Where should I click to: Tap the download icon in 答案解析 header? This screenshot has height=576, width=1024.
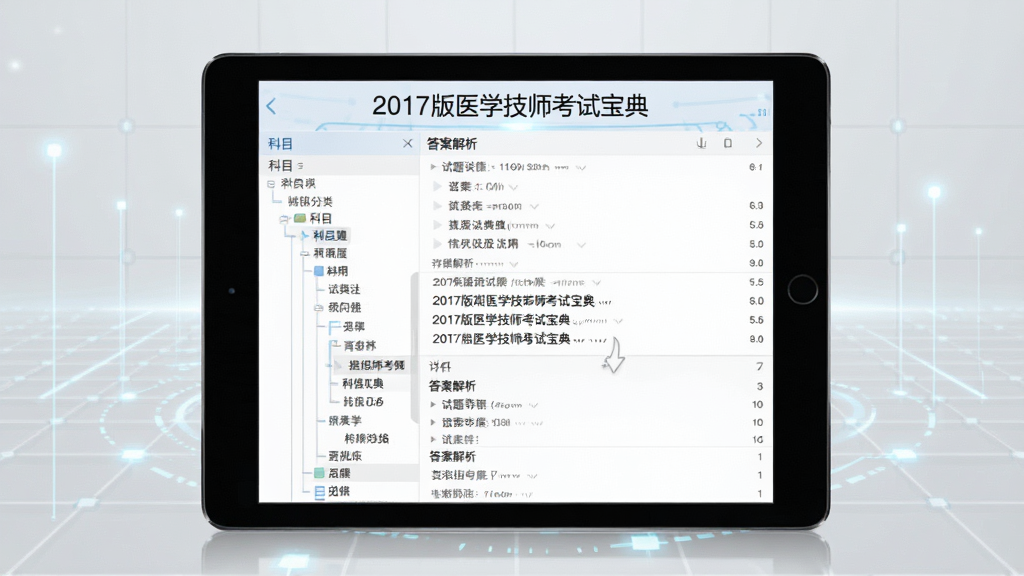tap(701, 143)
